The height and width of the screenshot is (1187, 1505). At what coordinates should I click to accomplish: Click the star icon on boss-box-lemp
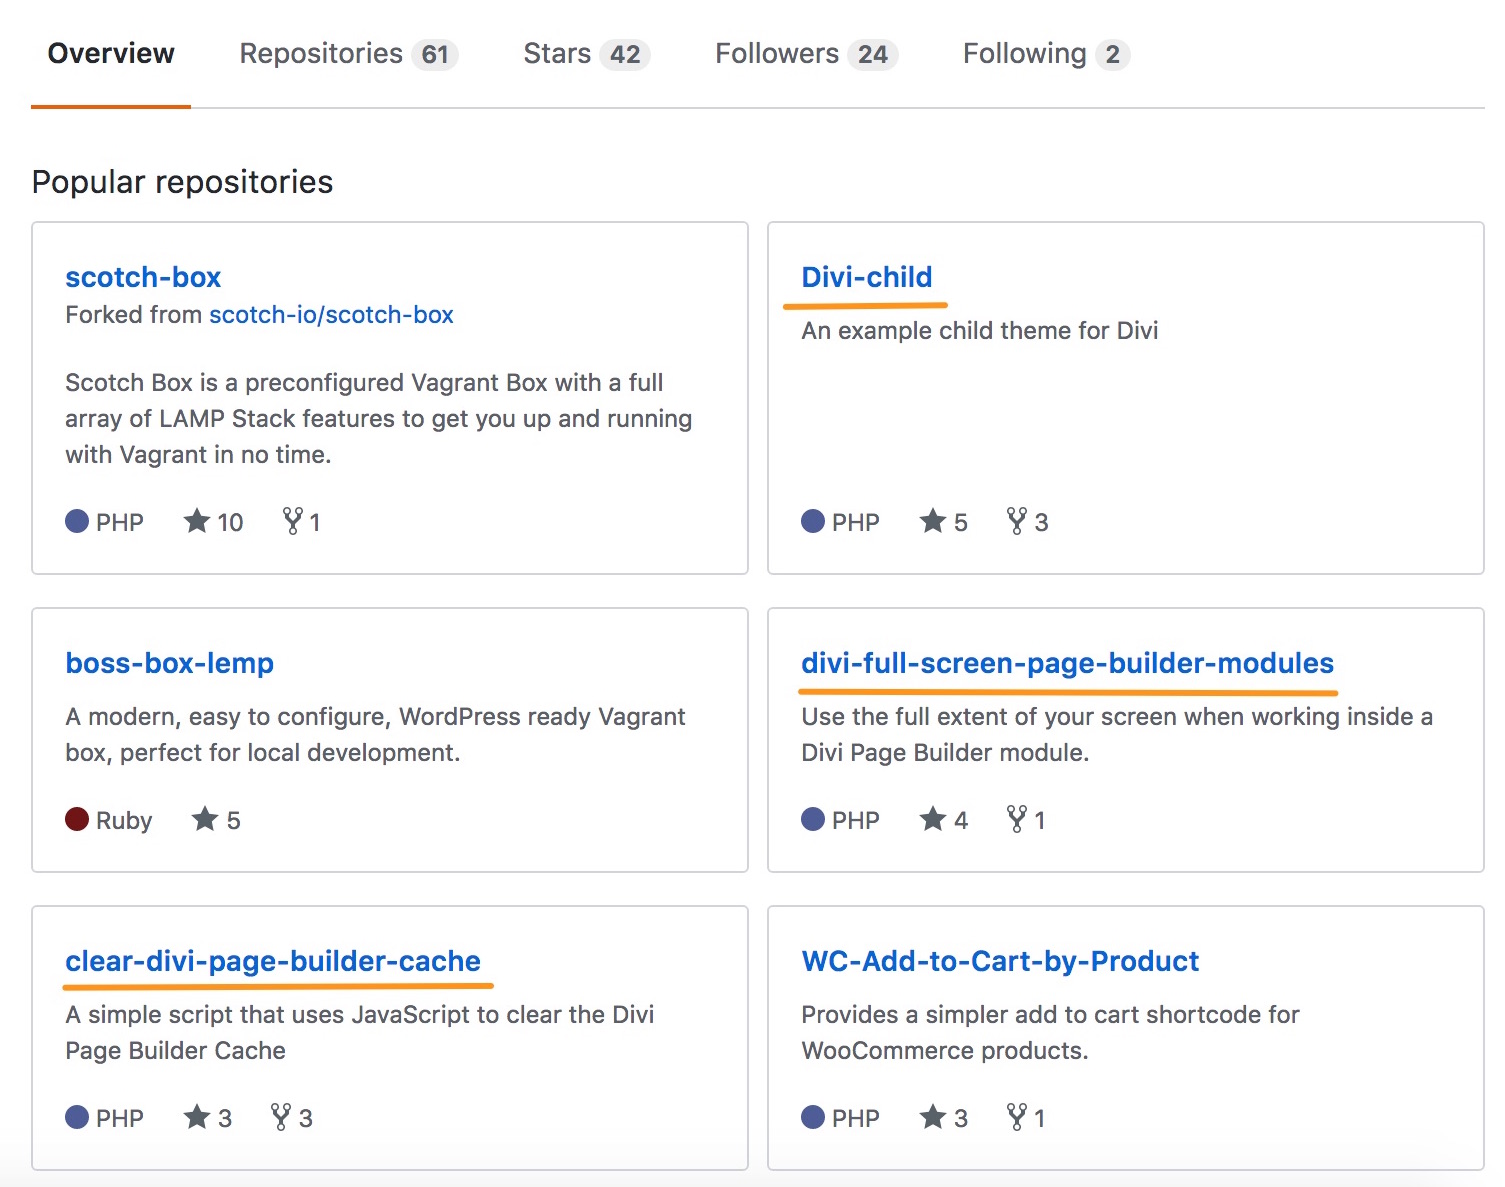(x=205, y=819)
